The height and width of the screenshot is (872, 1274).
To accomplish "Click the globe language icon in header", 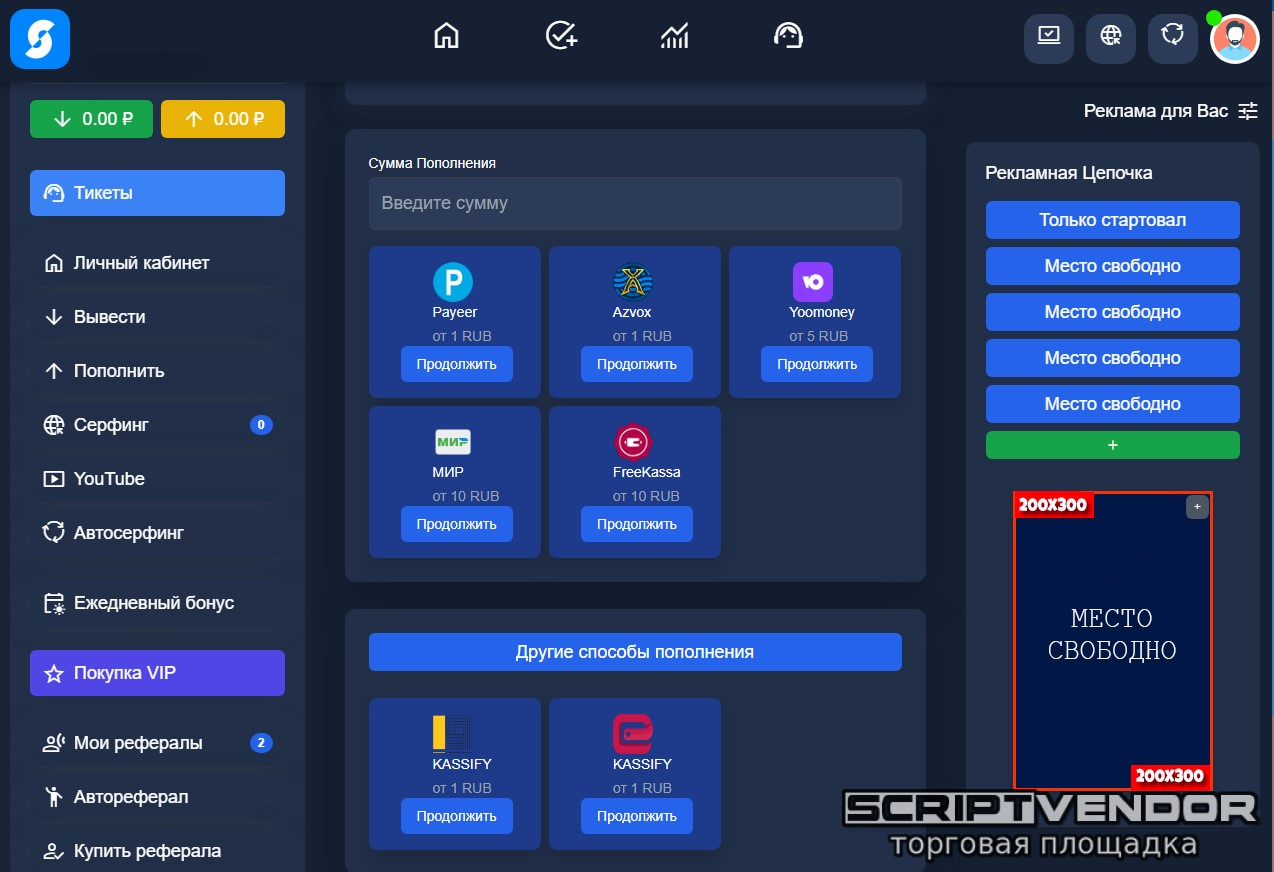I will 1111,37.
